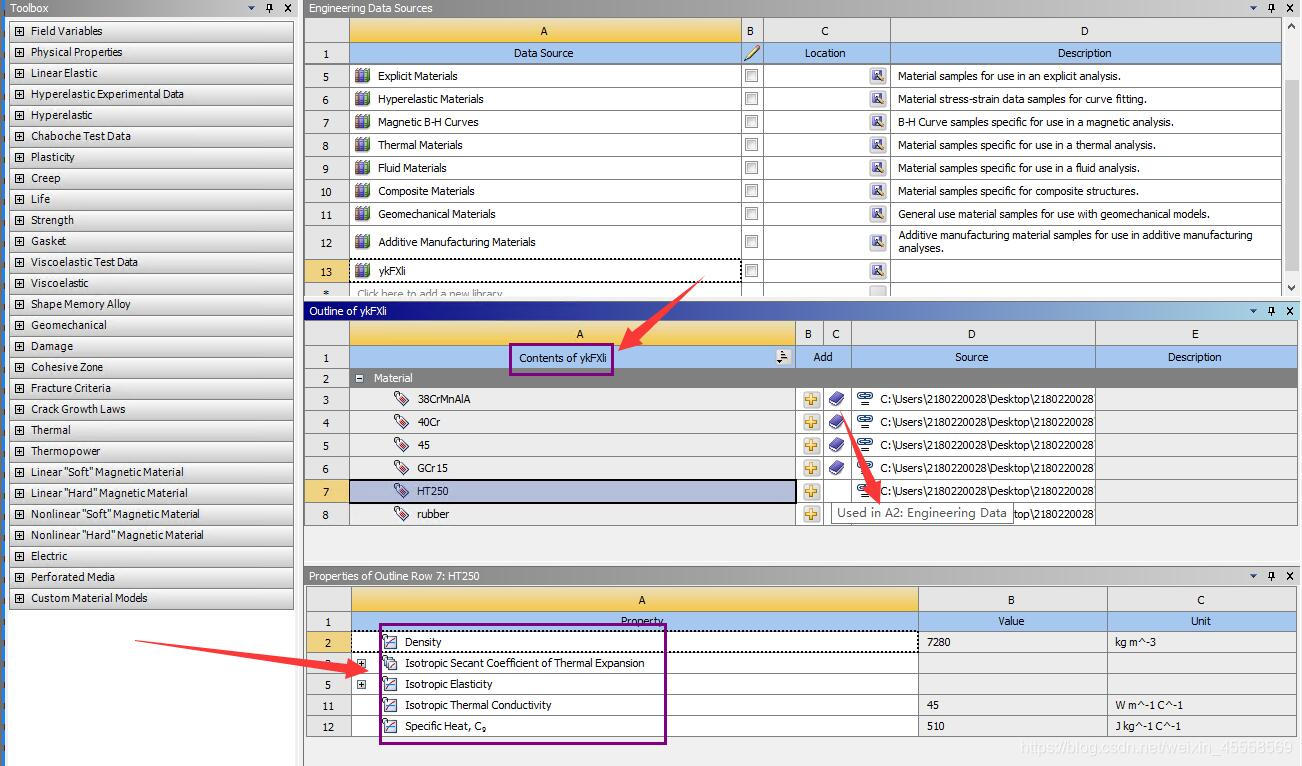The image size is (1302, 766).
Task: Check edit box for Explicit Materials
Action: pyautogui.click(x=751, y=75)
